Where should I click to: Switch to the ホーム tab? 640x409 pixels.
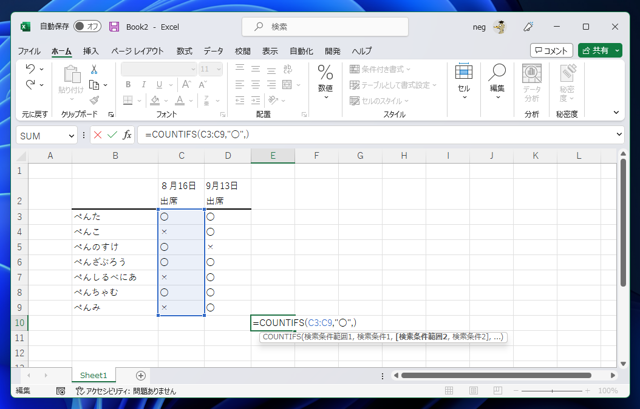coord(62,51)
